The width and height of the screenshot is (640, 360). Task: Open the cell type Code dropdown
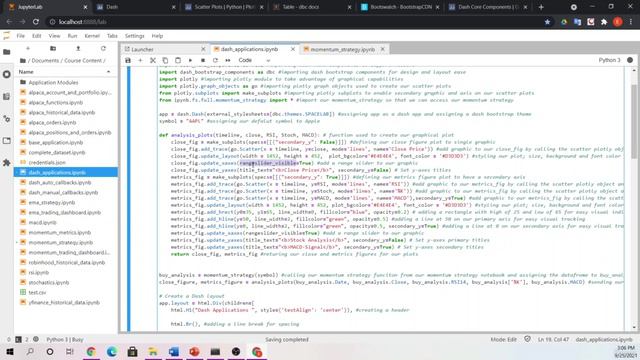coord(254,60)
